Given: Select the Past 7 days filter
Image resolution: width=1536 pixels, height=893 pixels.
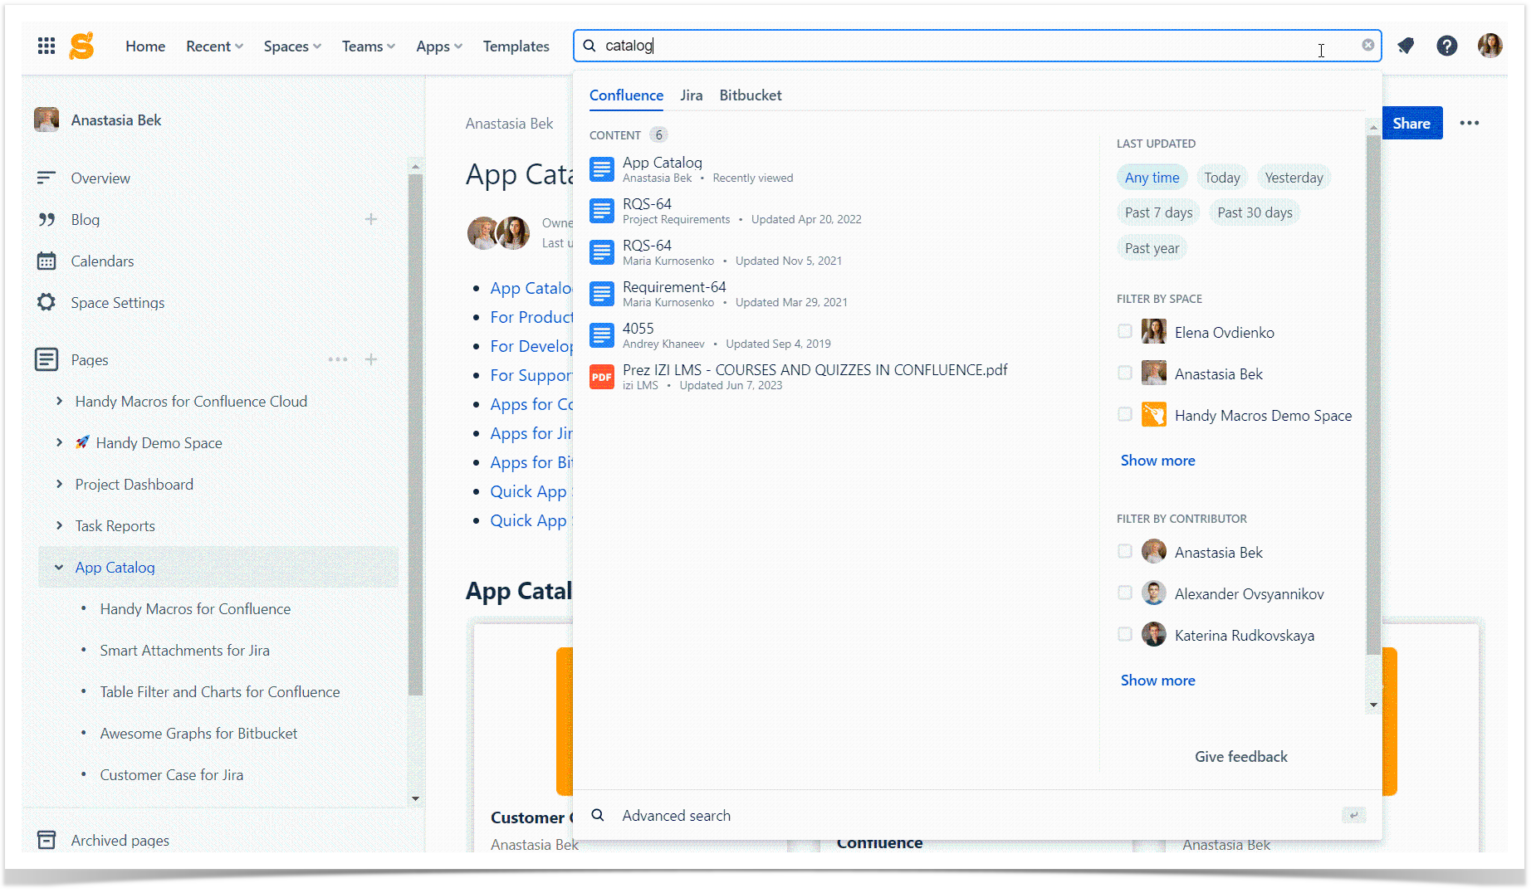Looking at the screenshot, I should click(1158, 212).
